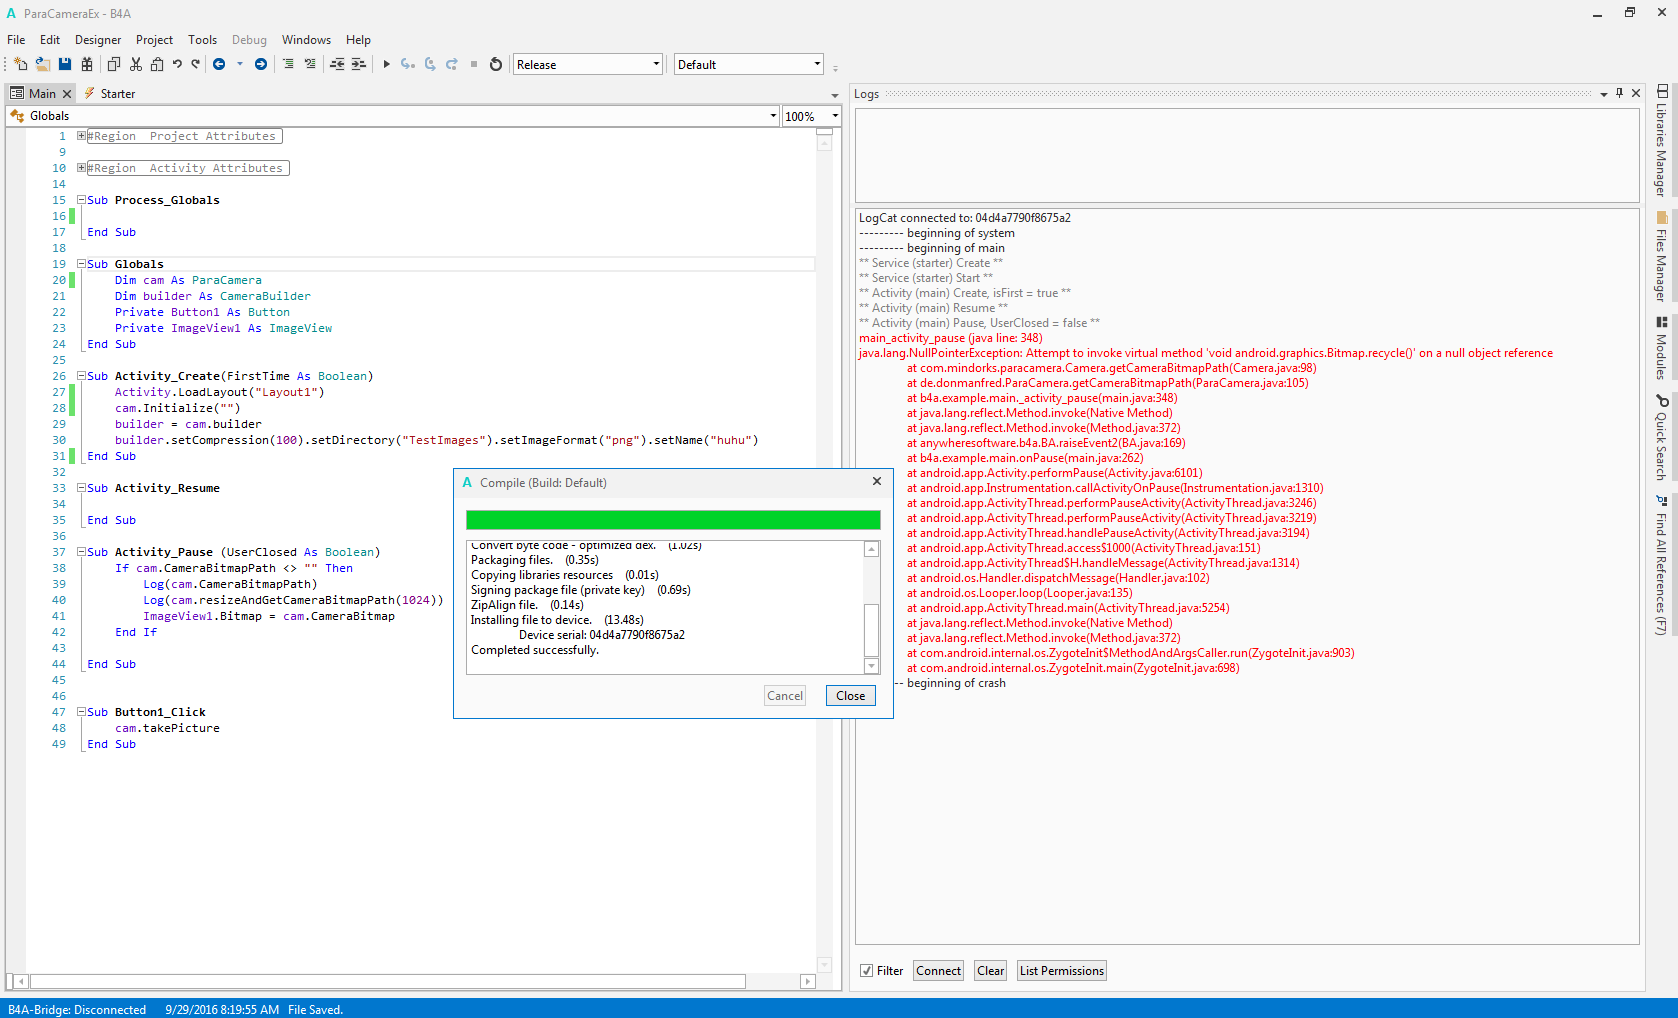The width and height of the screenshot is (1678, 1018).
Task: Collapse Sub Process_Globals
Action: tap(82, 200)
